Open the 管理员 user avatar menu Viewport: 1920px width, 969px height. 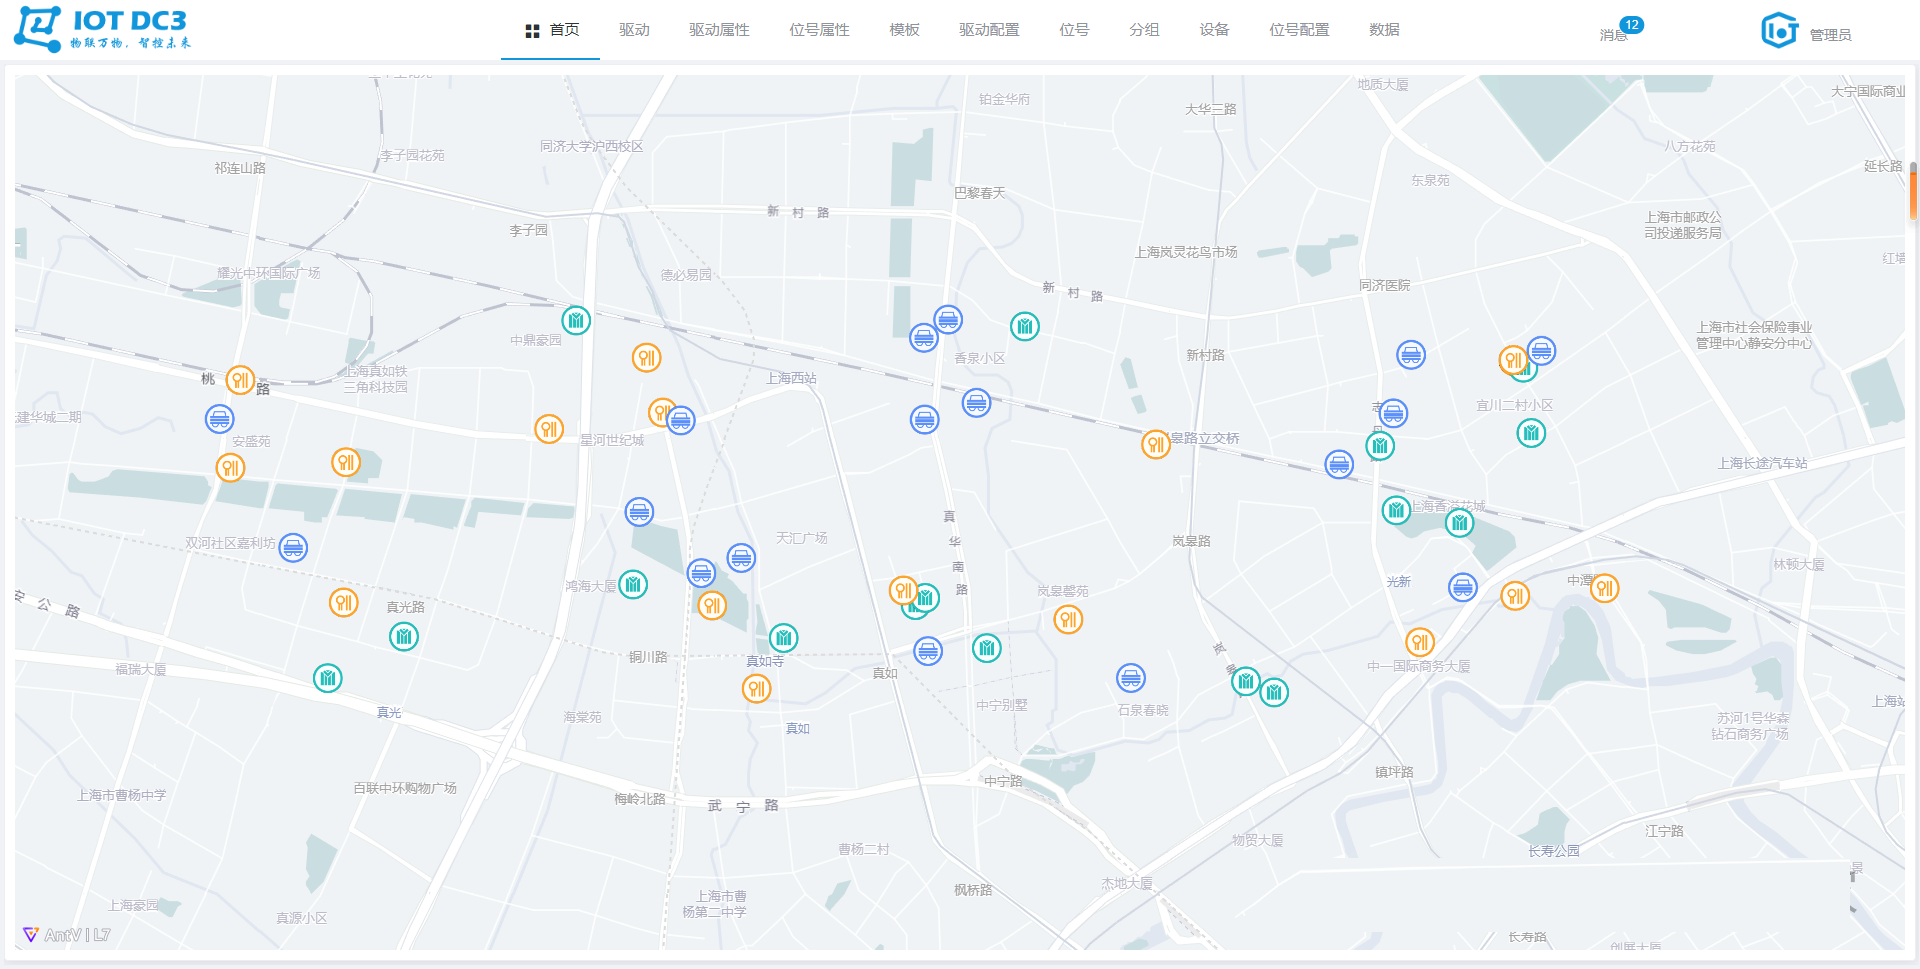[1780, 31]
